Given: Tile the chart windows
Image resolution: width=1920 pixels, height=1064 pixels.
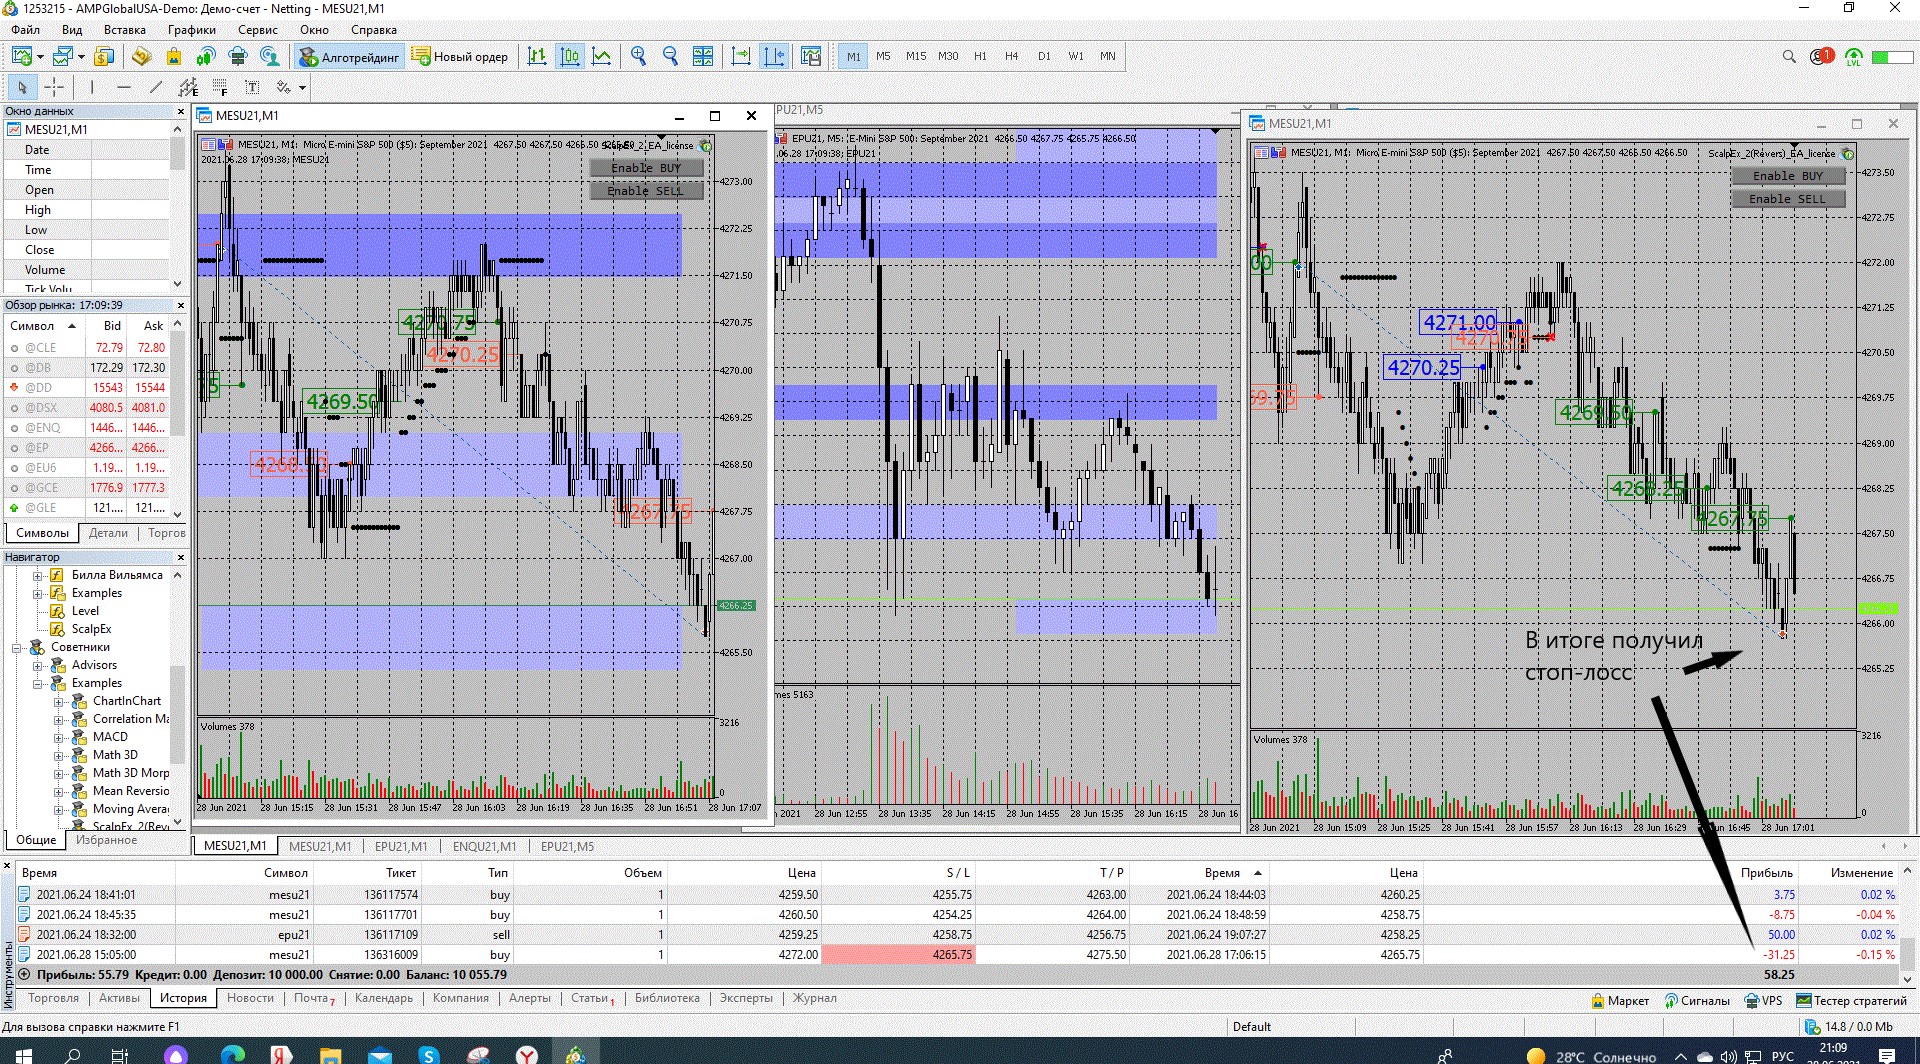Looking at the screenshot, I should click(703, 56).
